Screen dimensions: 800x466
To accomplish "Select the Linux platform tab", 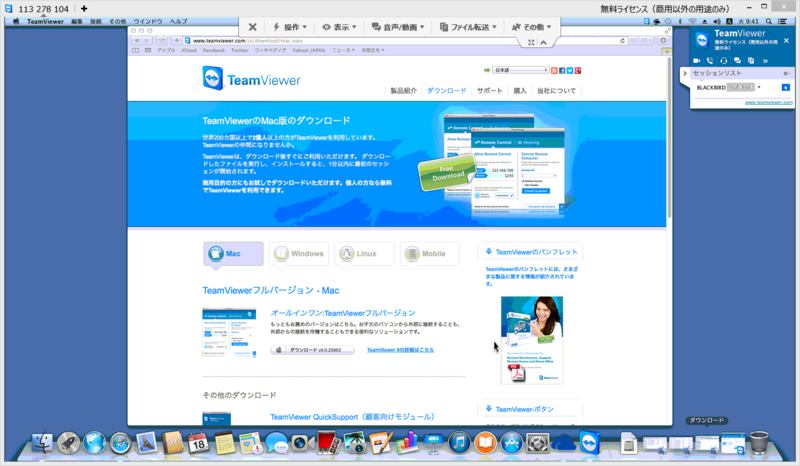I will (x=364, y=254).
